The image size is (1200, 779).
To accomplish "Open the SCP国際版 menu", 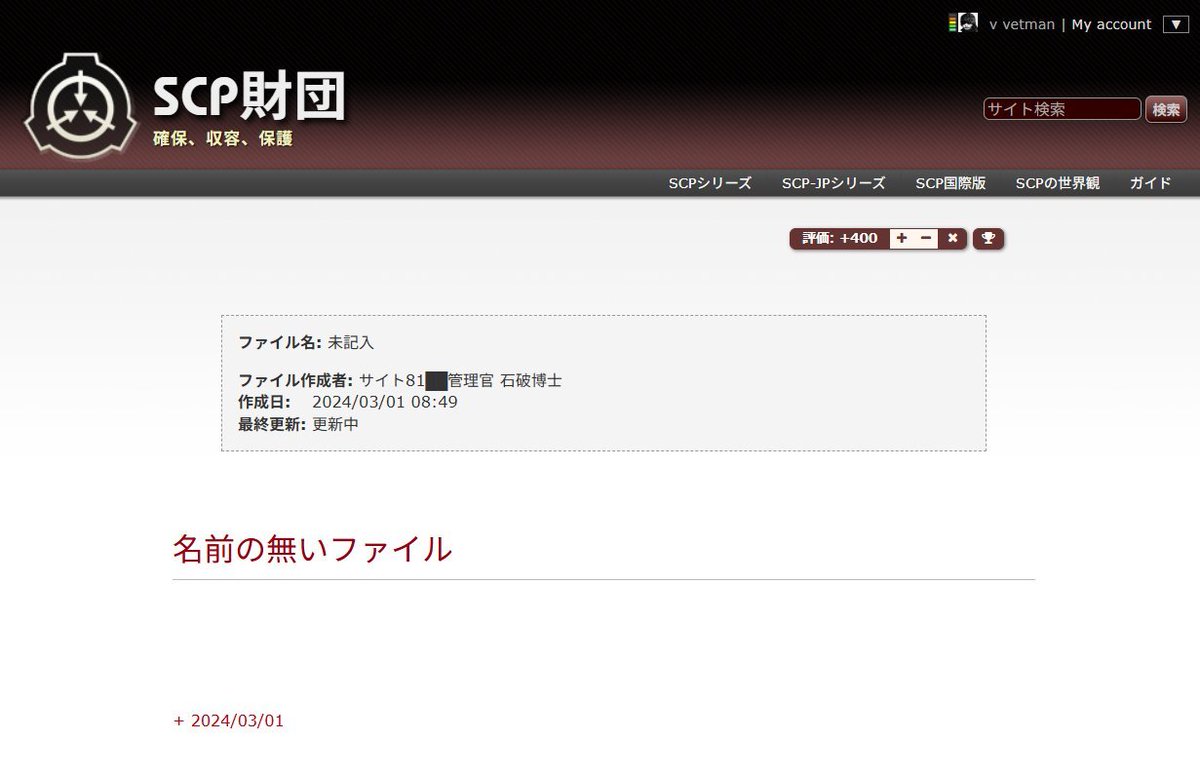I will pos(950,183).
